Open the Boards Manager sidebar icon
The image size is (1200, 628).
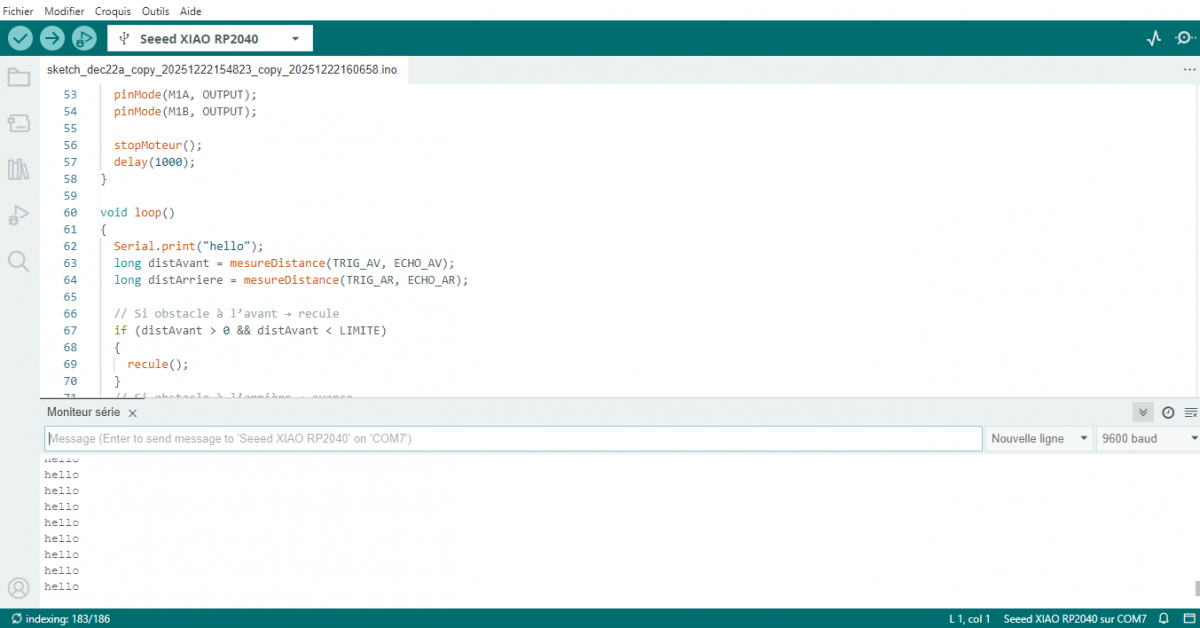pos(18,123)
